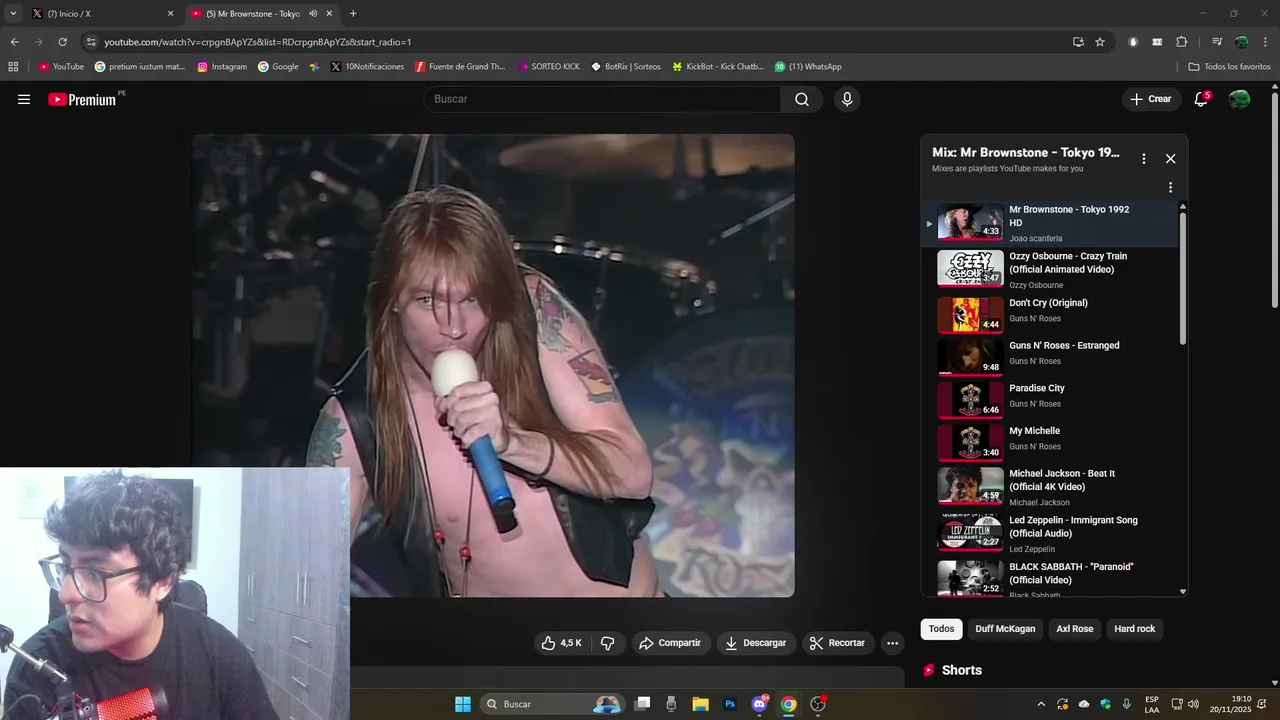Click the Recortar clip button
The width and height of the screenshot is (1280, 720).
[x=838, y=643]
